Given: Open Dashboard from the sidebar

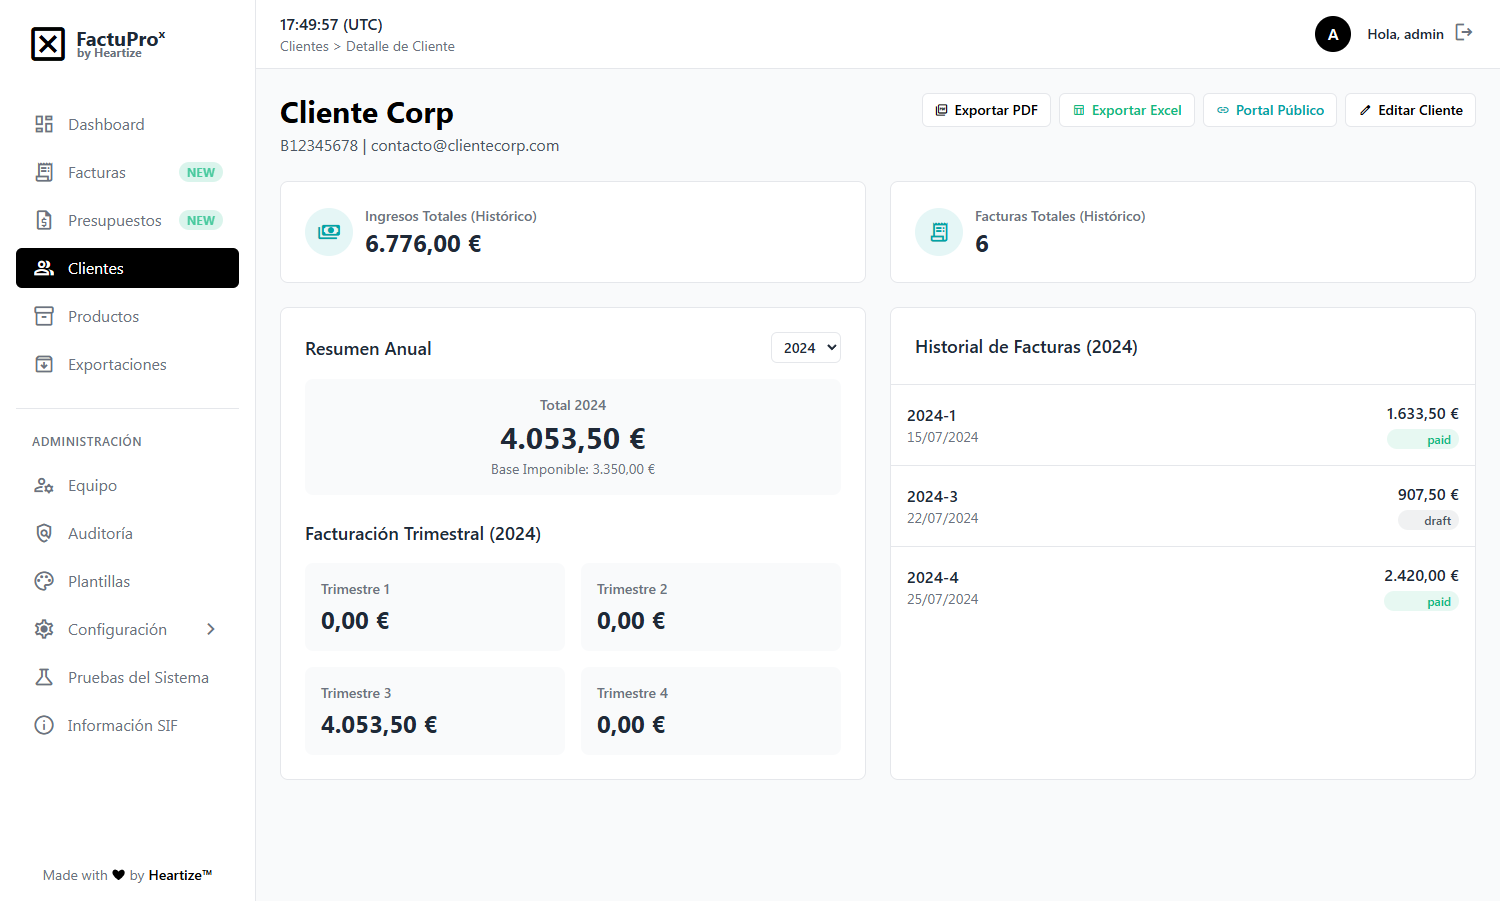Looking at the screenshot, I should coord(106,125).
